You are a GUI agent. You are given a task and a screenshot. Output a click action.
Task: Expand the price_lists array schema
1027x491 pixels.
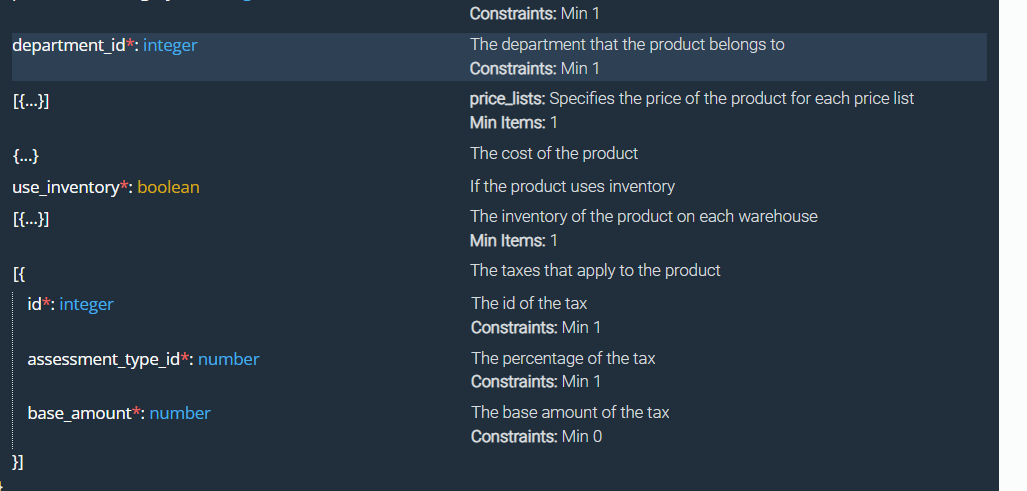31,101
